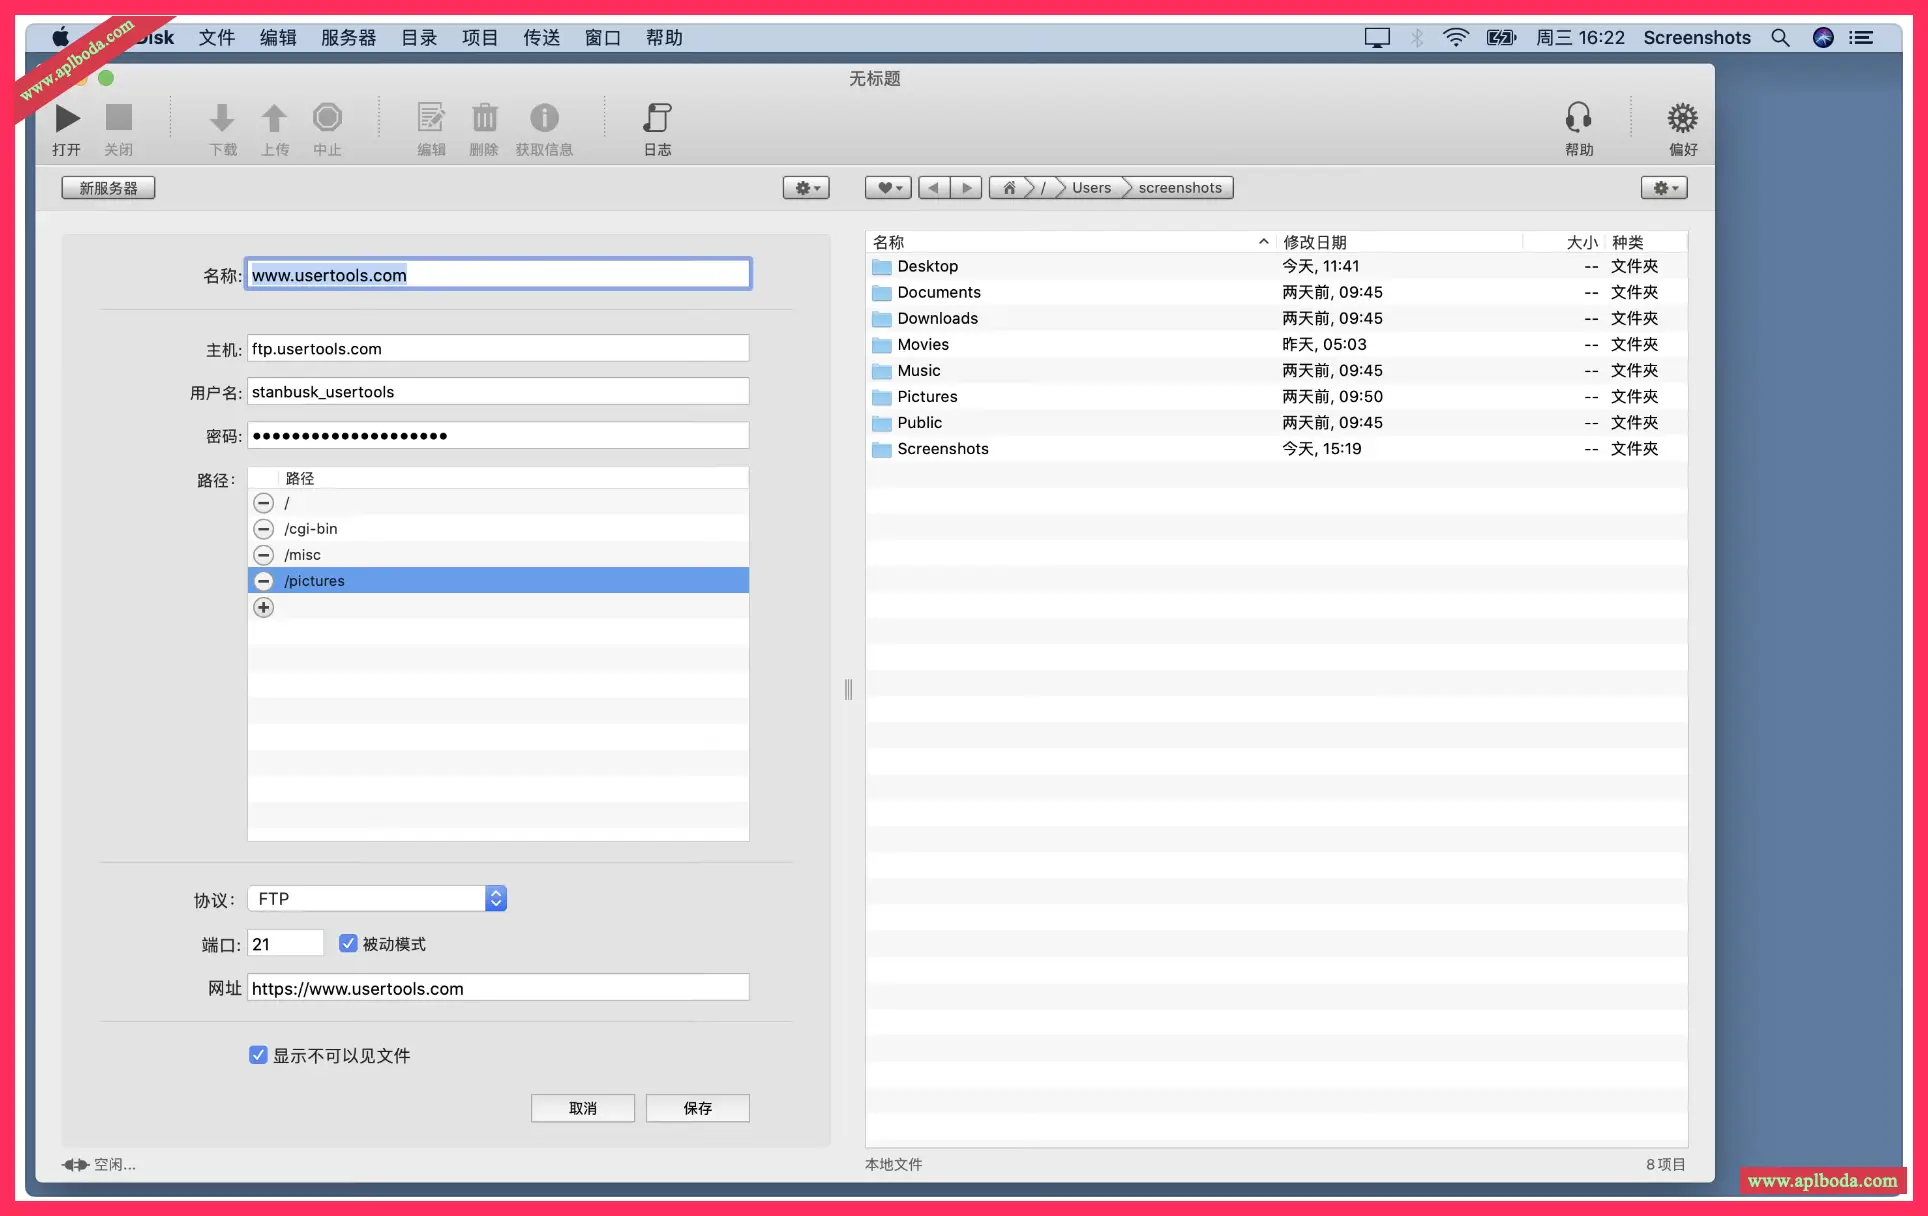Open the protocol (协议) FTP dropdown
Viewport: 1928px width, 1216px height.
377,899
